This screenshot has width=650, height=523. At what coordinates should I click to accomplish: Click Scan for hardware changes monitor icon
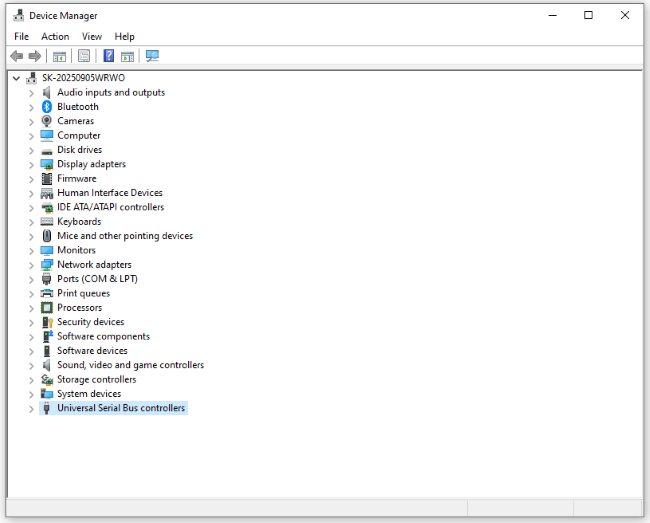(x=152, y=56)
